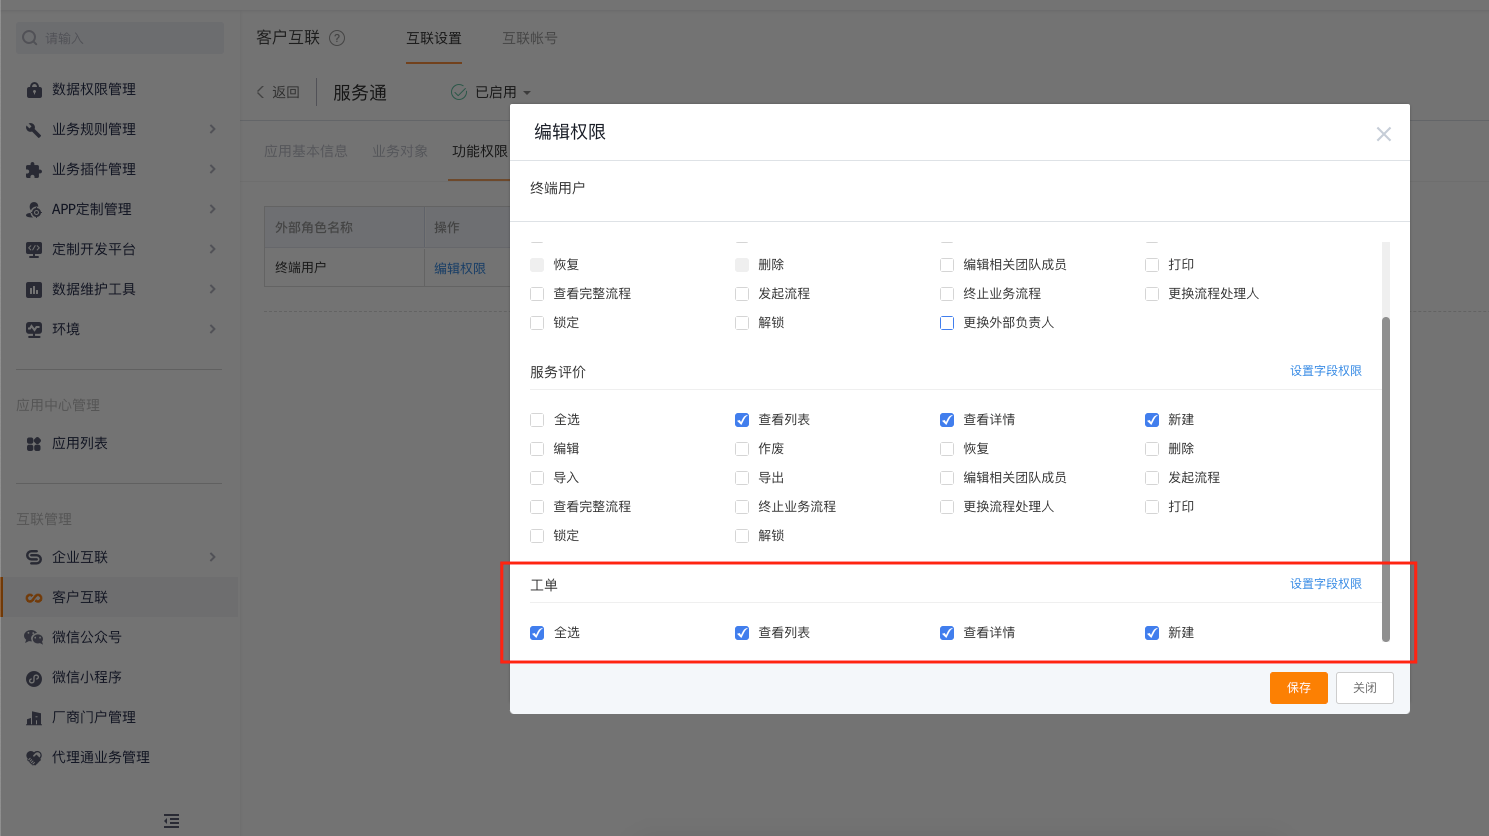Click 编辑权限 link in 终端用户 row
Screen dimensions: 1489x836
pos(460,268)
